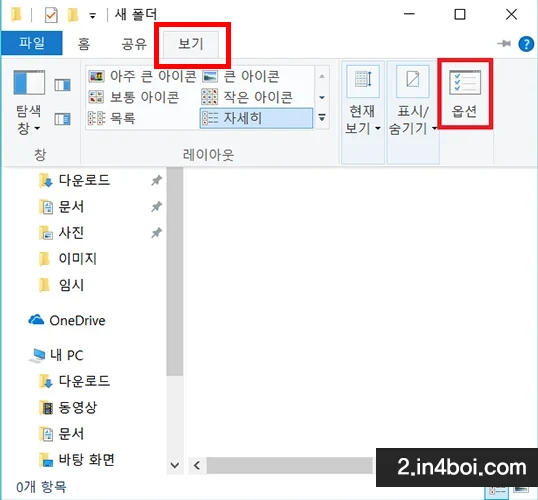Open the 파일 tab

pos(32,43)
